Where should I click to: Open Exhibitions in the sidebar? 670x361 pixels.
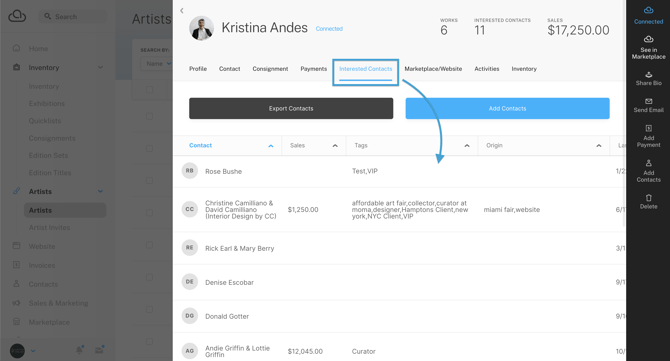click(x=47, y=103)
